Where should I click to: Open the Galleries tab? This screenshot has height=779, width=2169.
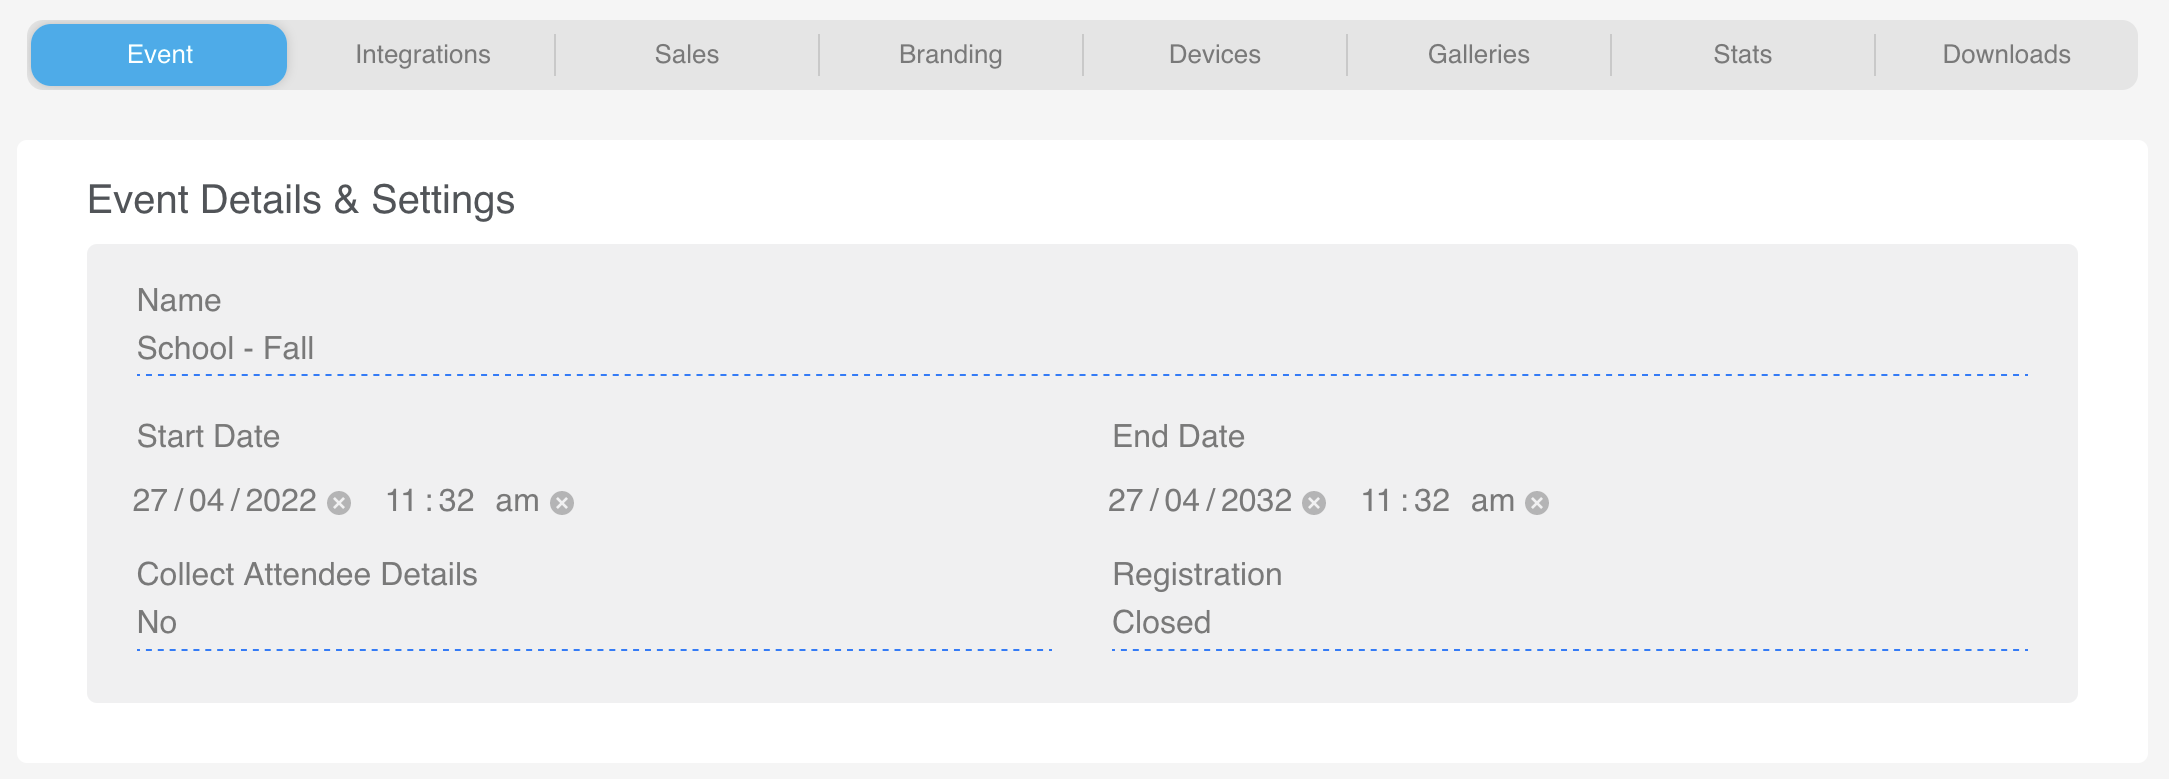point(1479,55)
